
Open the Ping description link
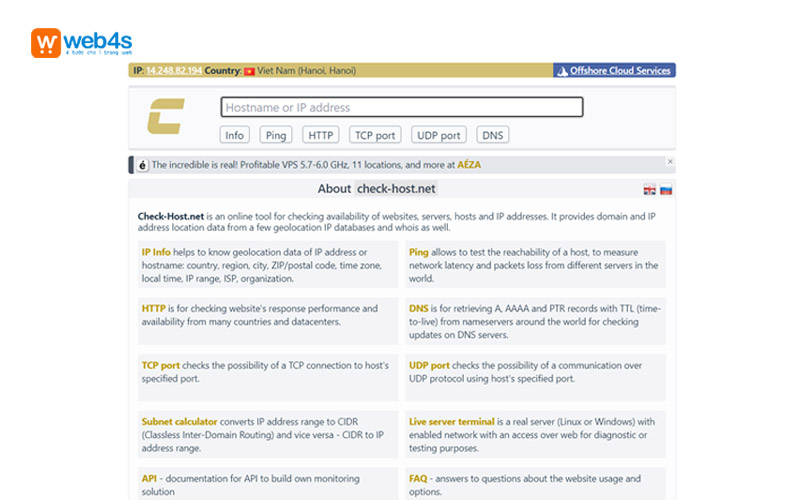coord(418,252)
